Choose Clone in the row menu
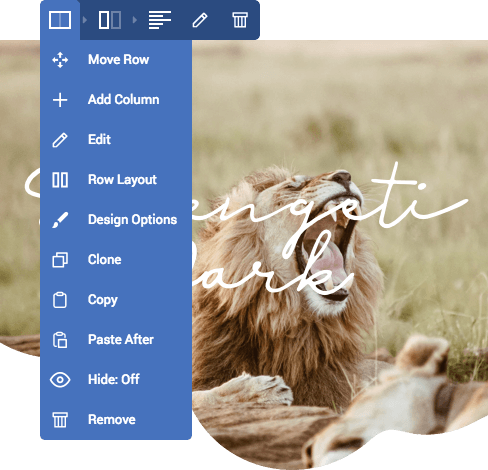488x470 pixels. click(x=116, y=260)
